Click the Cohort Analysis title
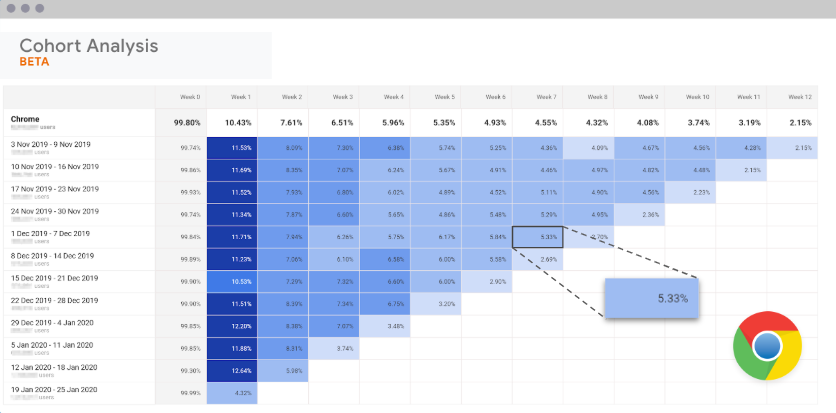Viewport: 836px width, 413px height. (89, 46)
